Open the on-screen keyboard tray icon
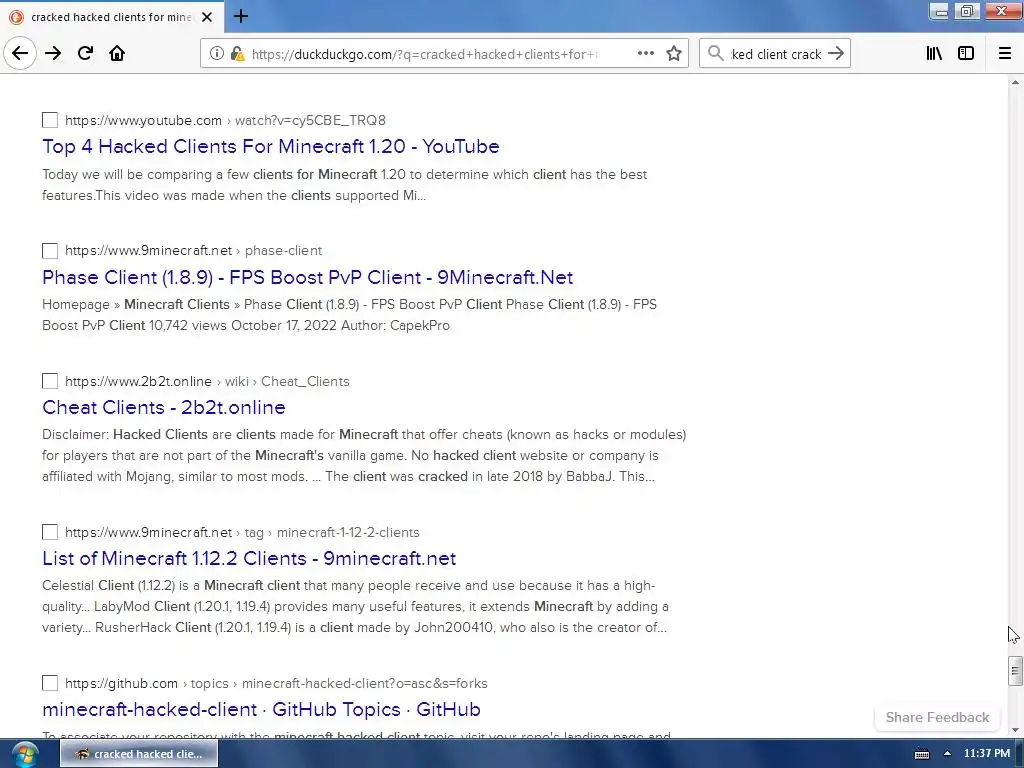The height and width of the screenshot is (768, 1024). coord(921,754)
